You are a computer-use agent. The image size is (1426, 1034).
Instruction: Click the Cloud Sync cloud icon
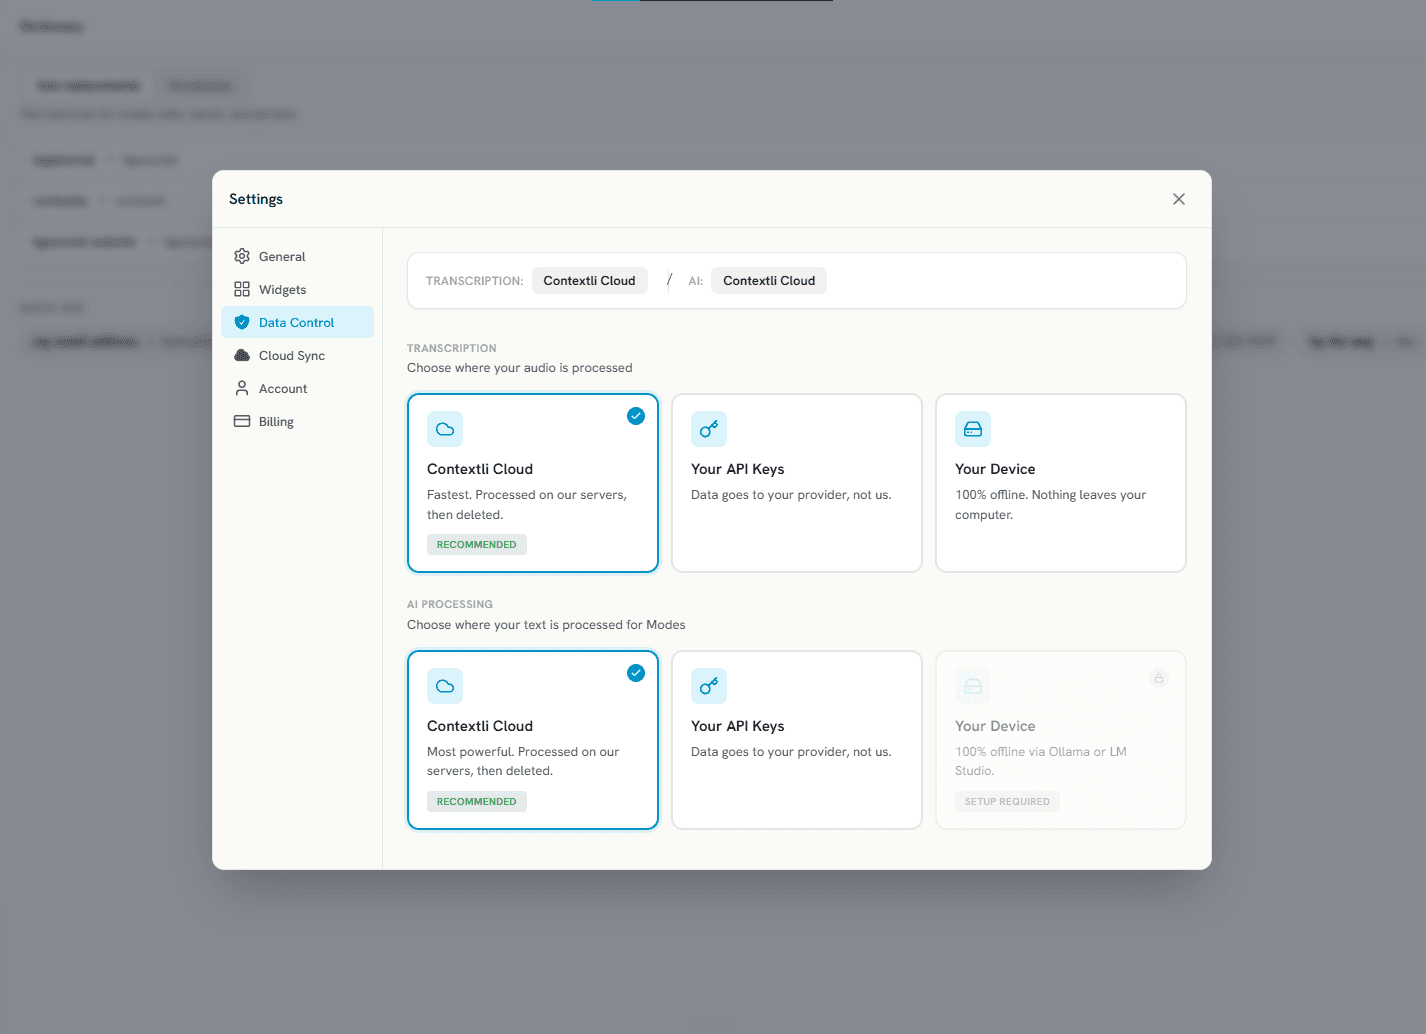pyautogui.click(x=242, y=355)
